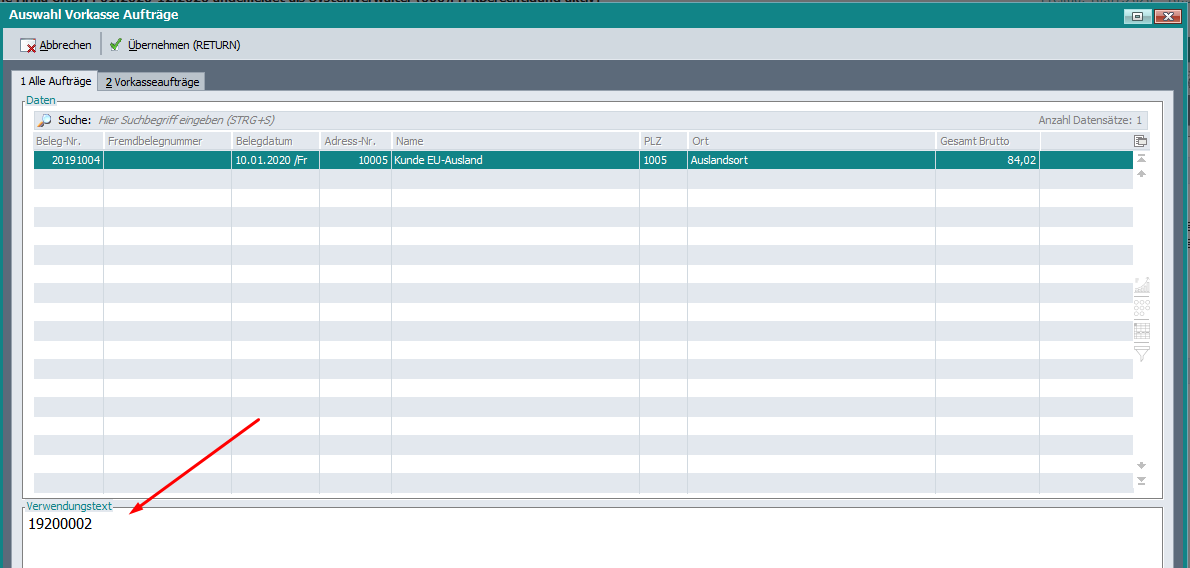Image resolution: width=1190 pixels, height=568 pixels.
Task: Click the previous record up arrow
Action: pyautogui.click(x=1141, y=174)
